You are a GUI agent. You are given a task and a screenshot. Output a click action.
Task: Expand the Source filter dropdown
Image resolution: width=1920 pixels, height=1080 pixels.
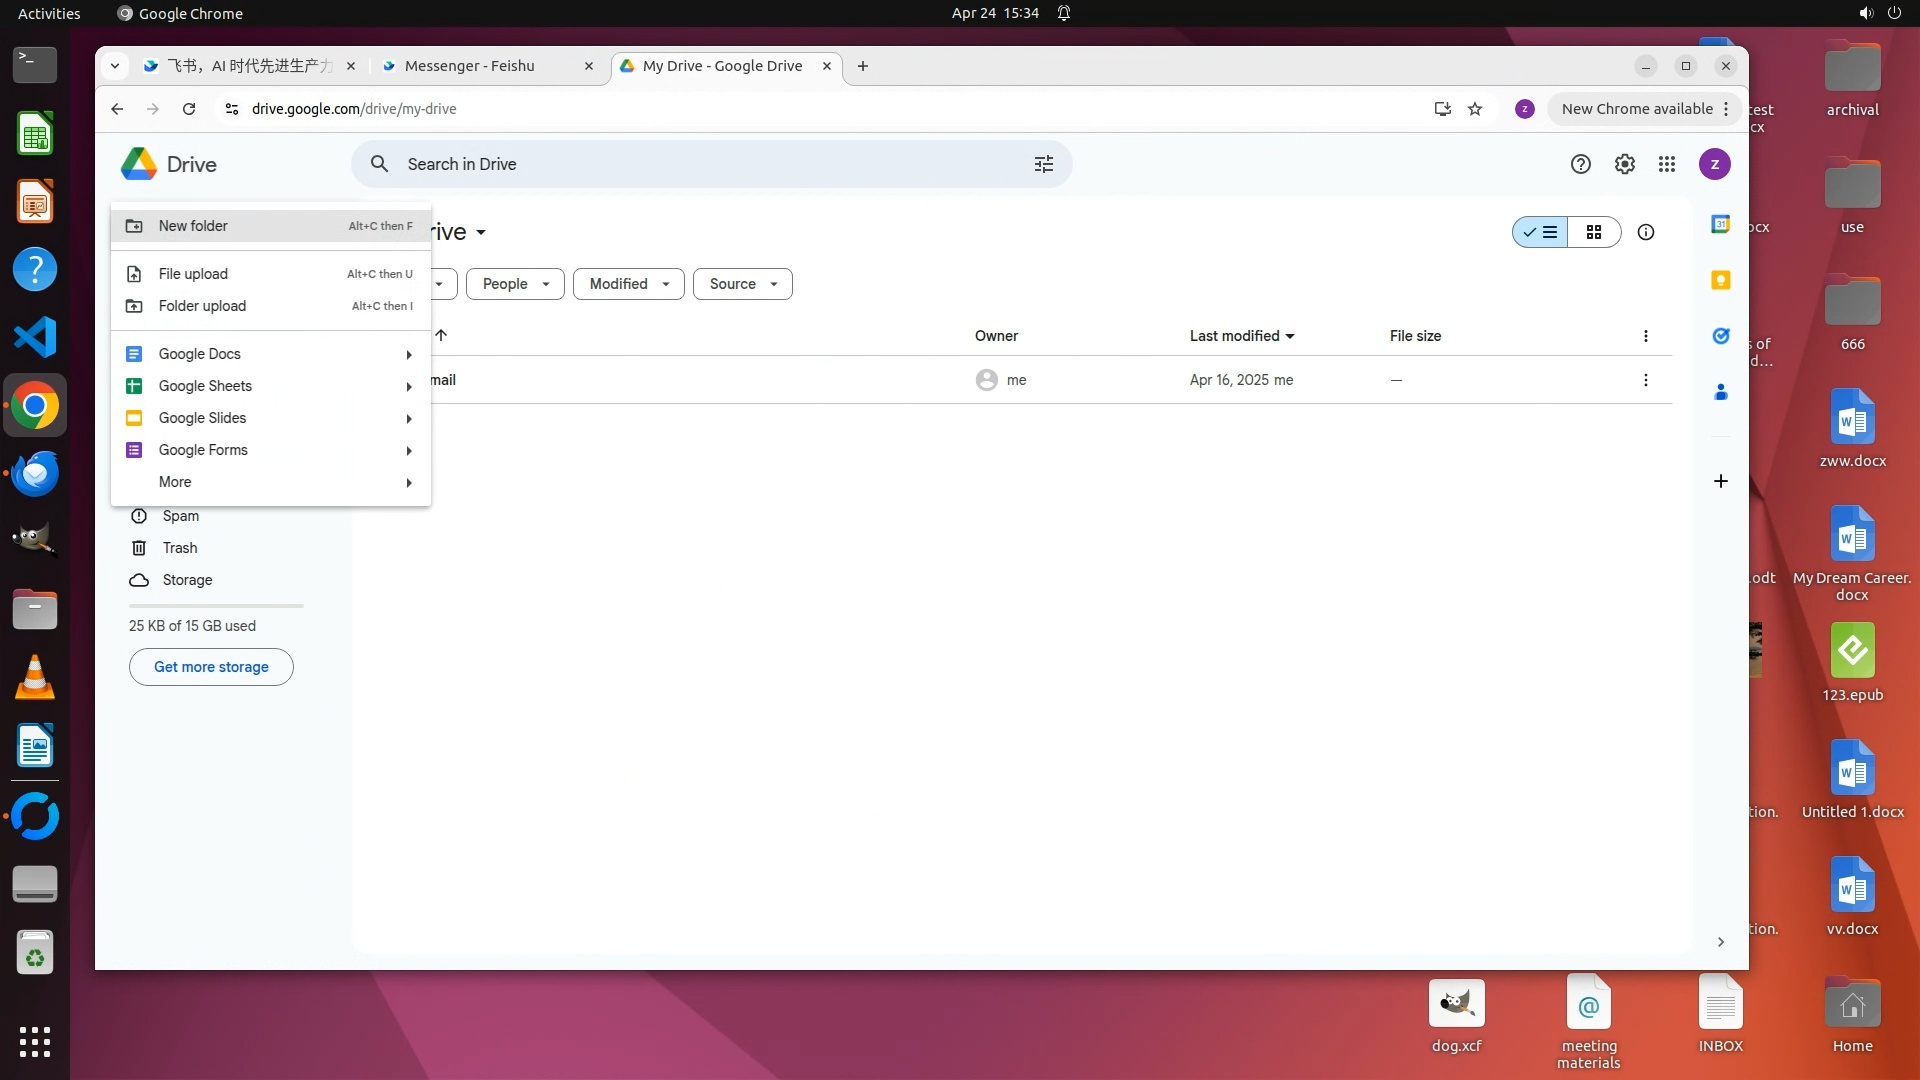click(x=742, y=284)
